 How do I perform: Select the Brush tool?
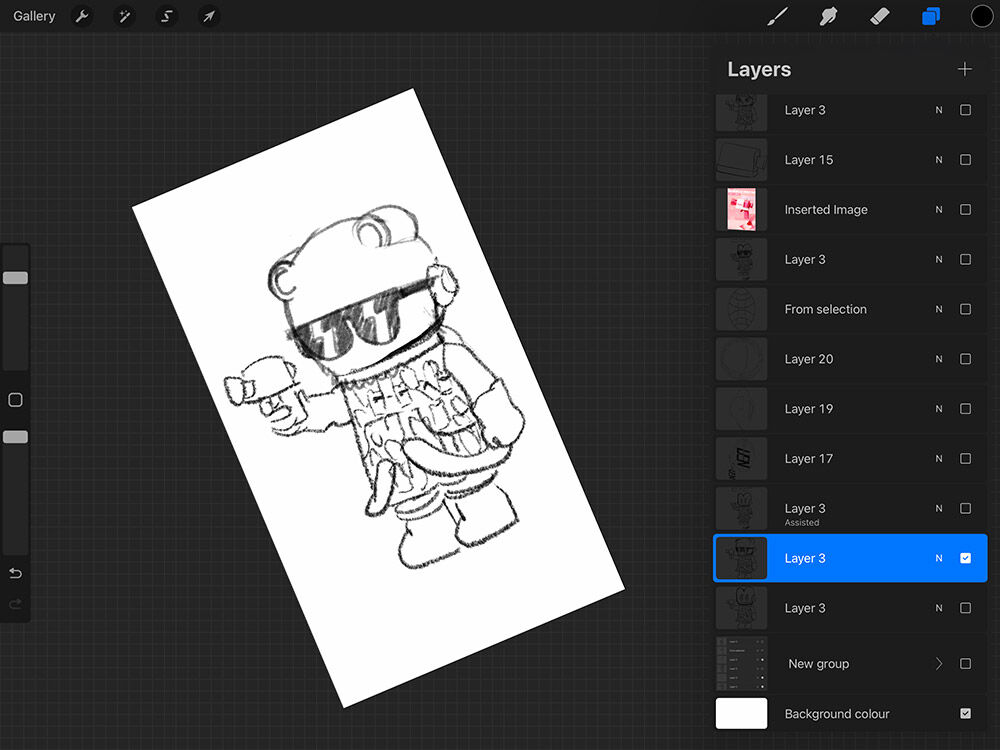777,17
